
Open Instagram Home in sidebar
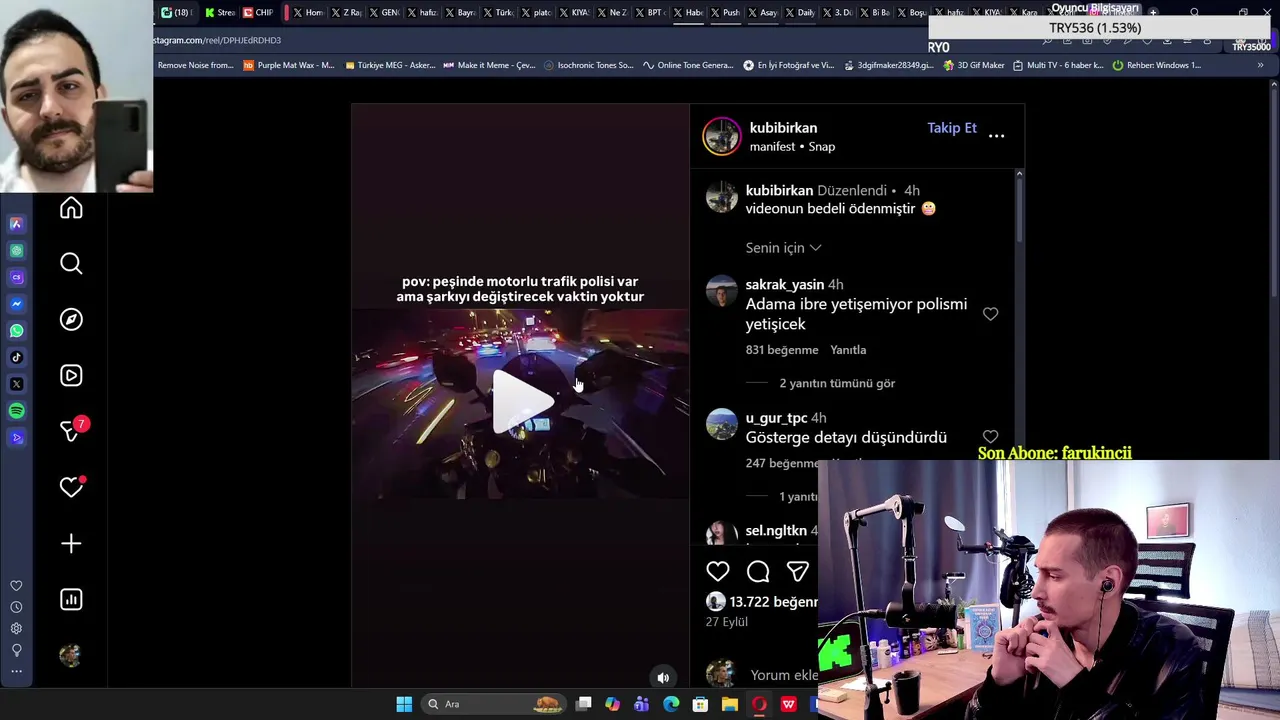pos(71,208)
